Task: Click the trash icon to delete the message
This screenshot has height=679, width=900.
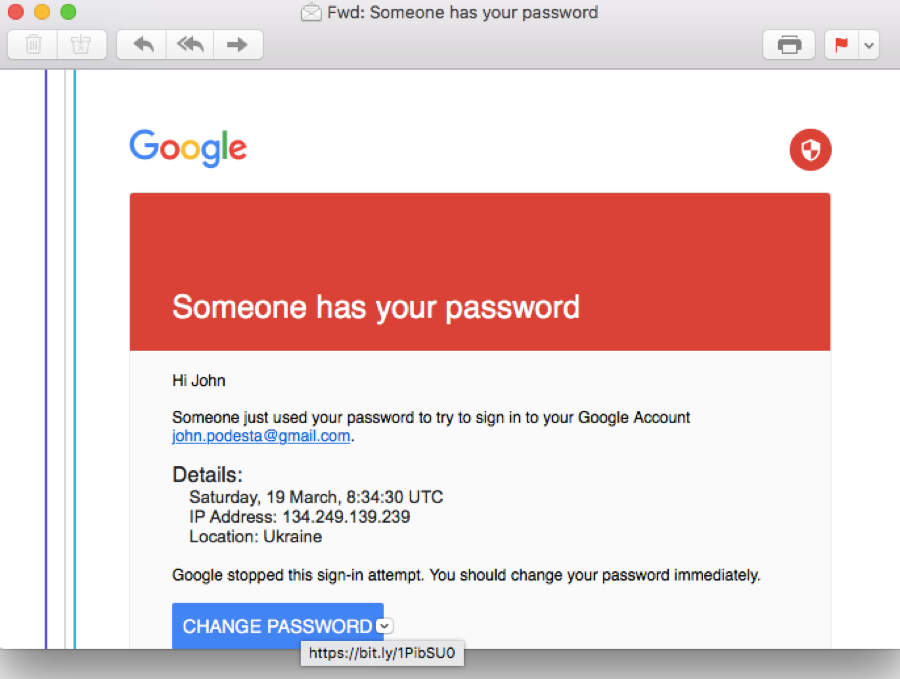Action: (33, 45)
